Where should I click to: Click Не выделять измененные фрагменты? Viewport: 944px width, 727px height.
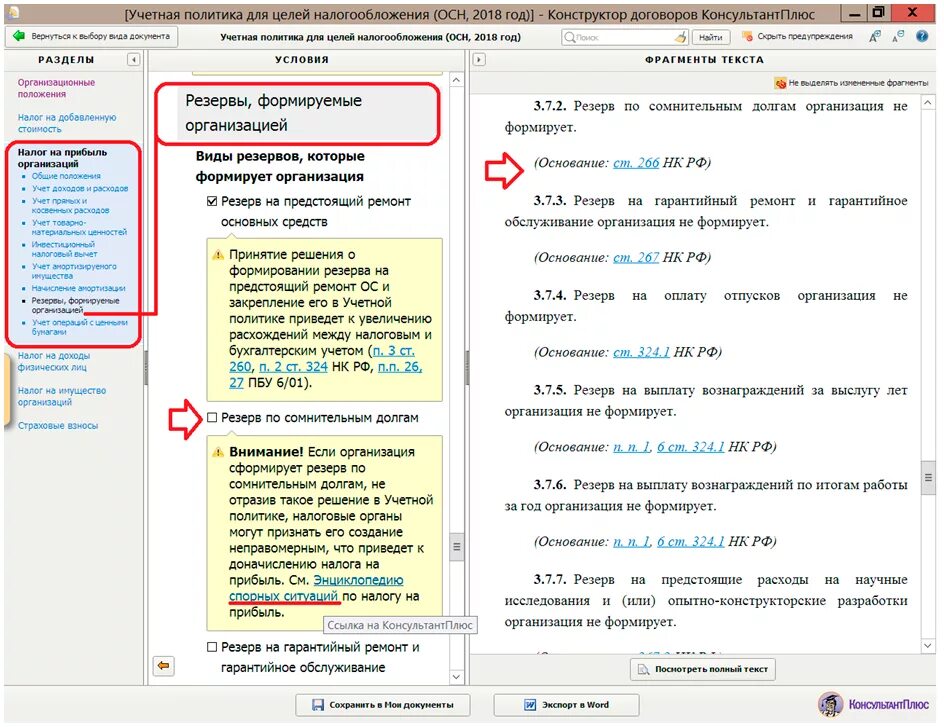[851, 83]
